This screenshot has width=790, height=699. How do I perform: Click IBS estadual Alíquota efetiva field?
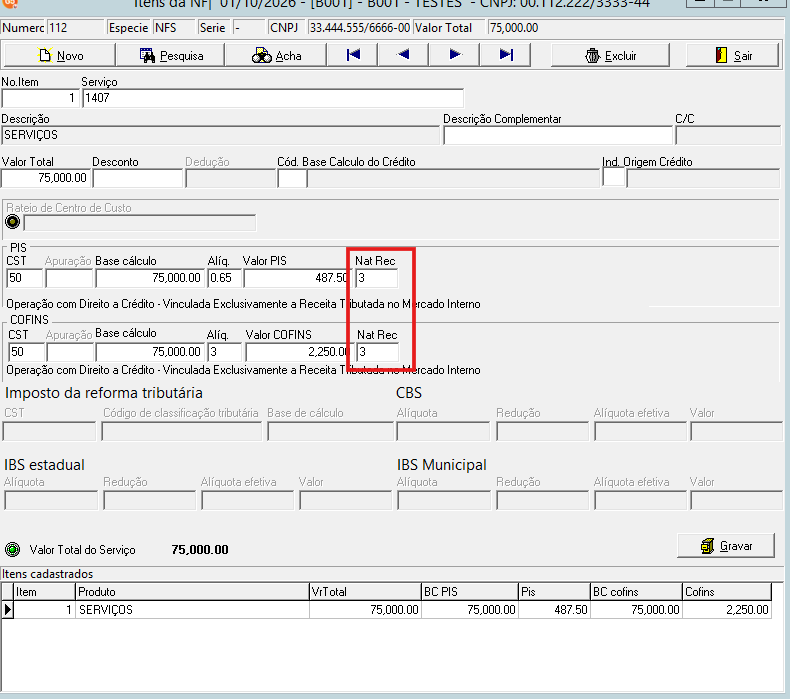(247, 501)
